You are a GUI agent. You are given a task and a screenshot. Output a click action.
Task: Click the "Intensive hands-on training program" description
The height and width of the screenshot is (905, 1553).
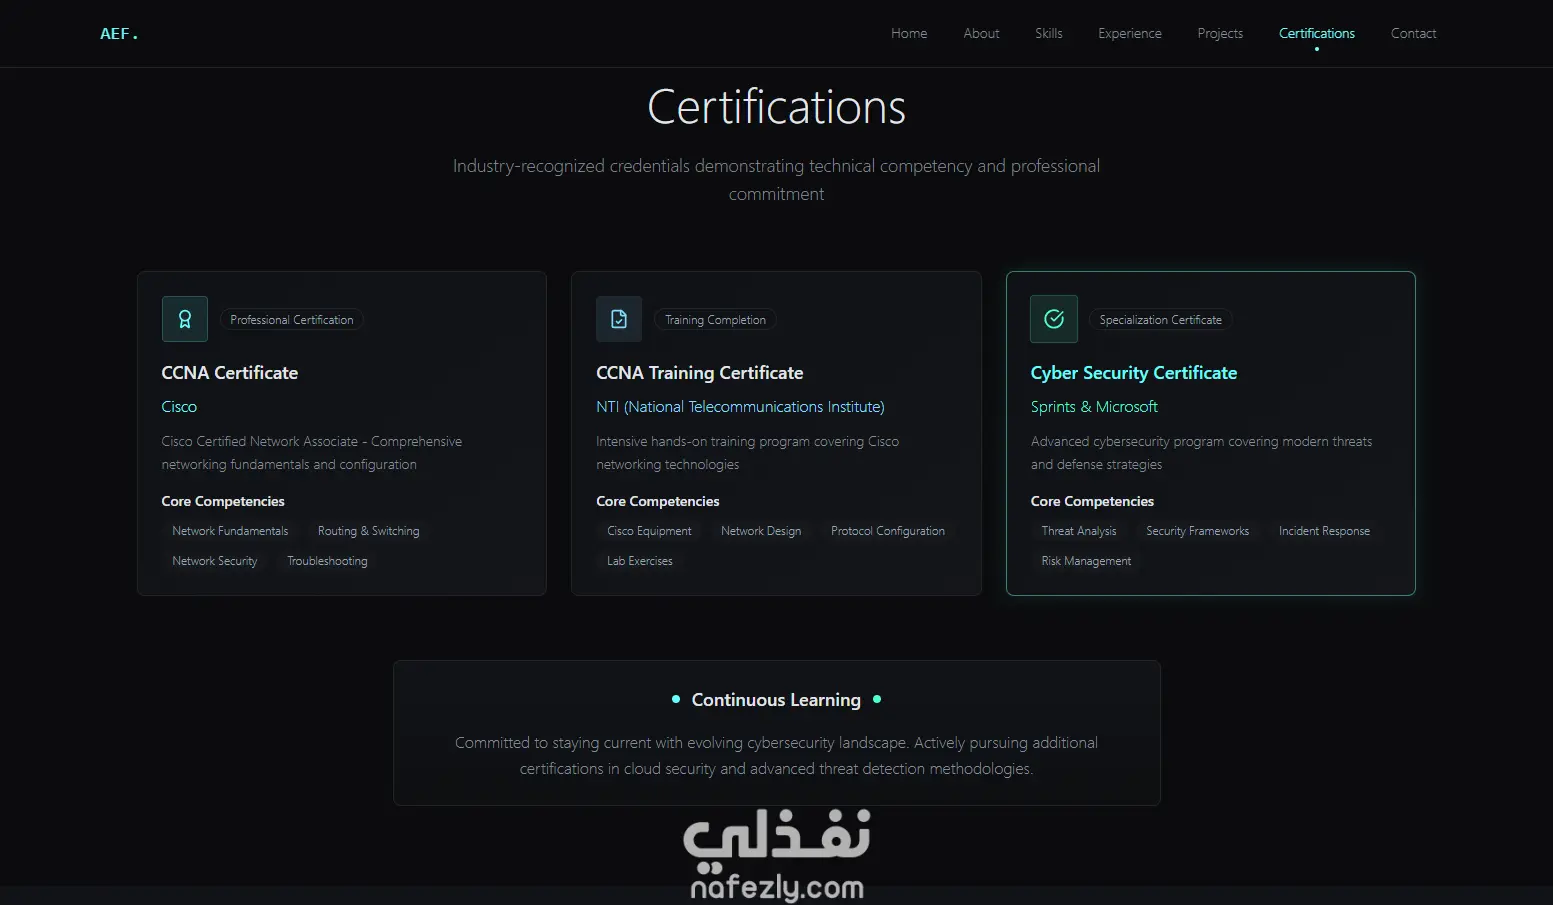[748, 453]
